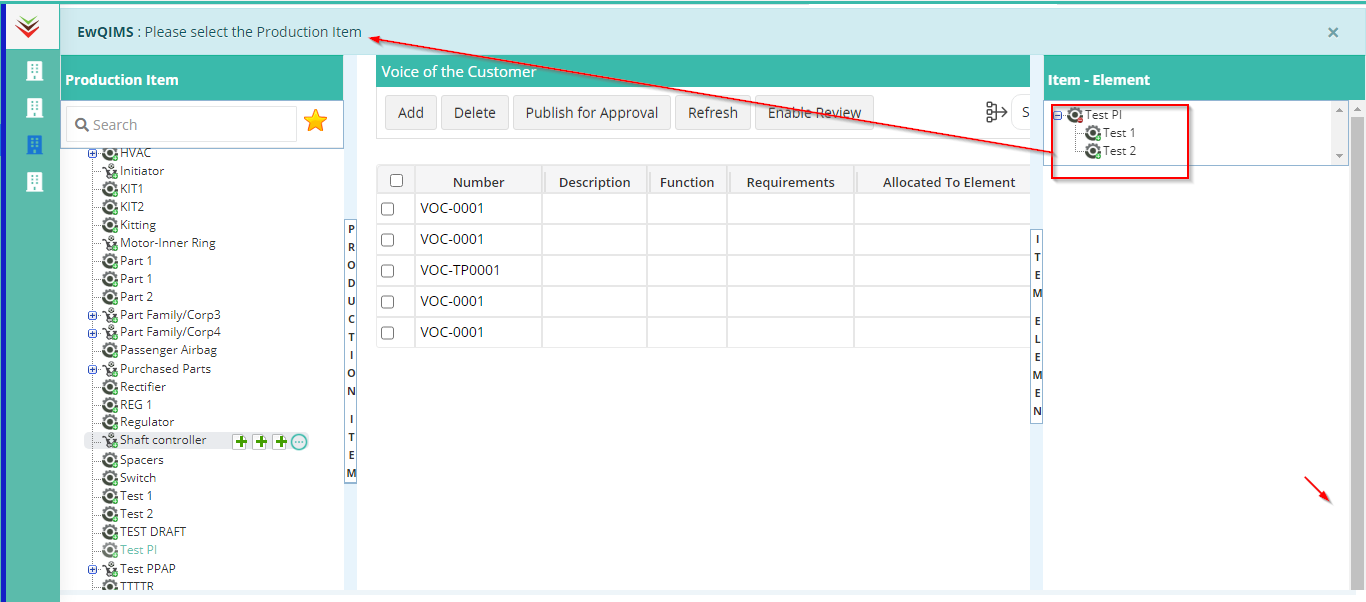Select Test 1 label in Production Item tree
The width and height of the screenshot is (1366, 602).
[x=136, y=496]
